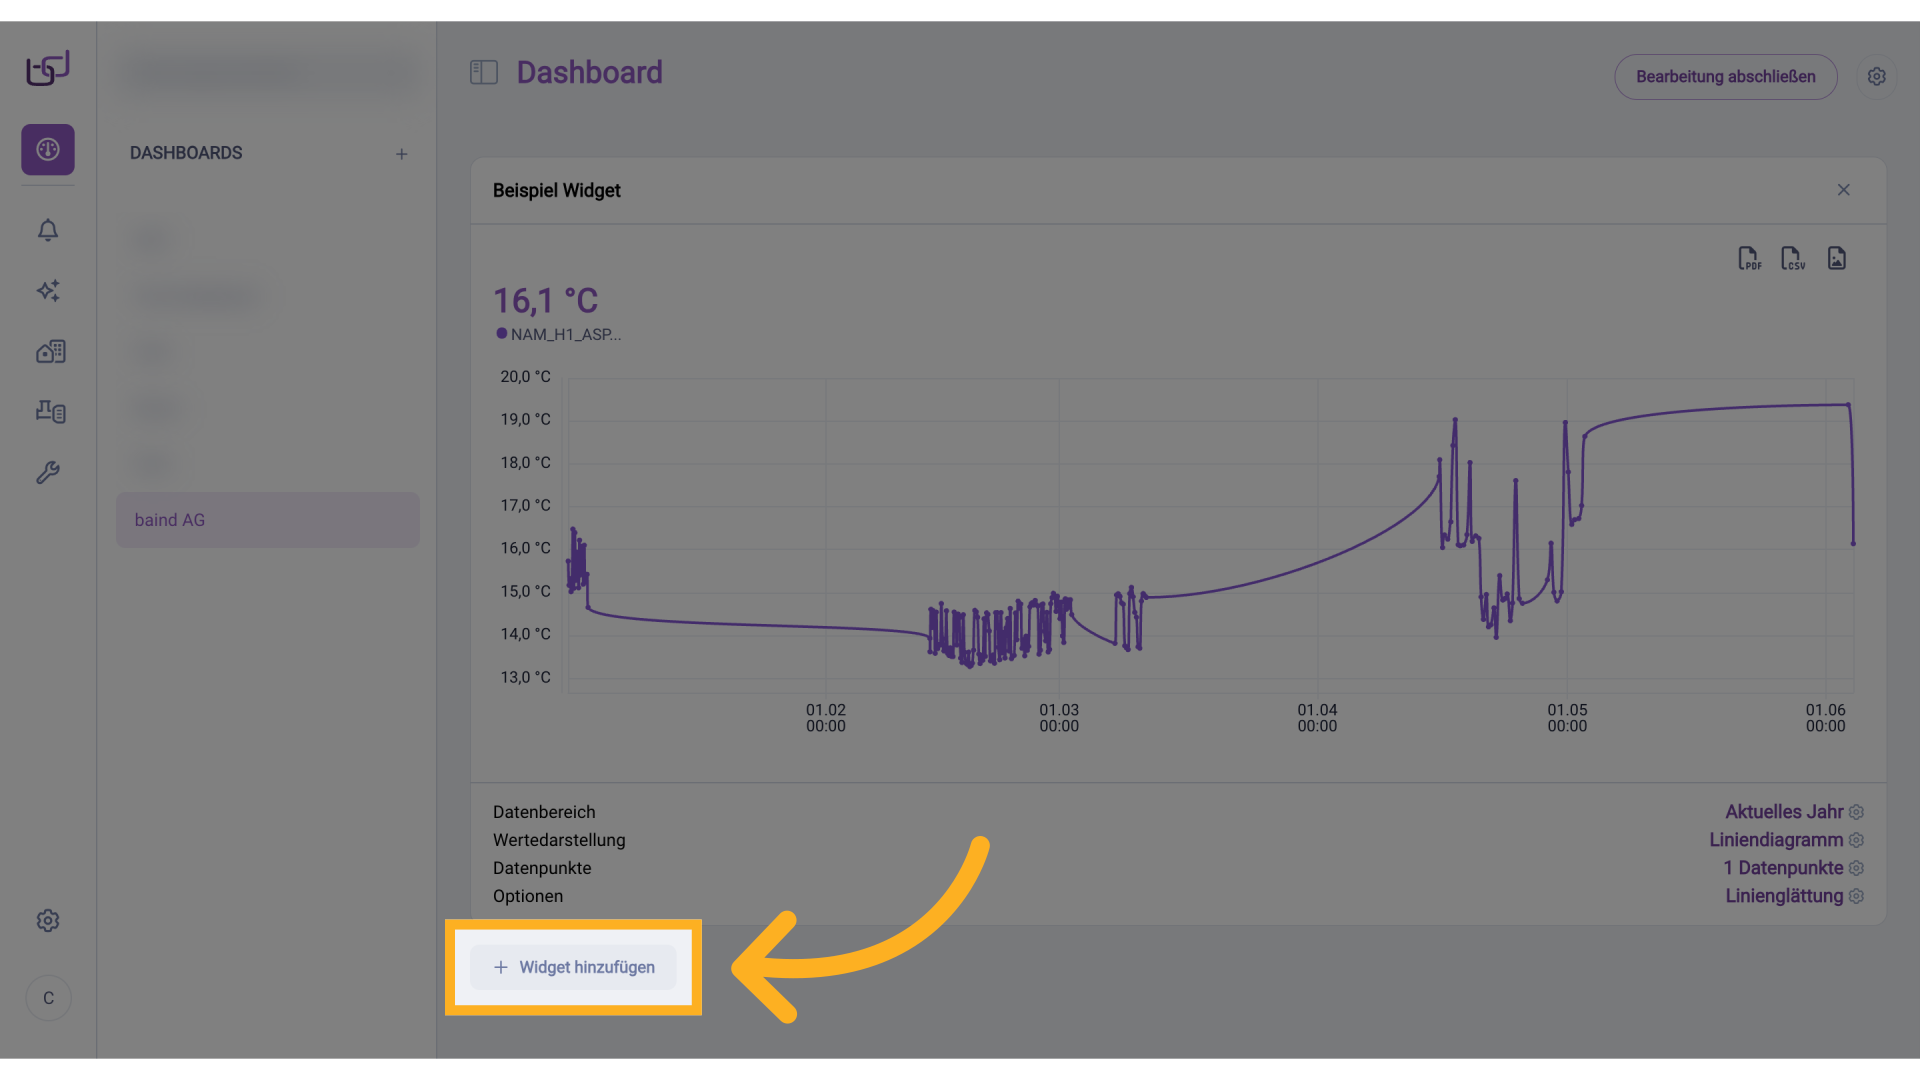Screen dimensions: 1920x1080
Task: Open the AI sparkles icon
Action: [48, 291]
